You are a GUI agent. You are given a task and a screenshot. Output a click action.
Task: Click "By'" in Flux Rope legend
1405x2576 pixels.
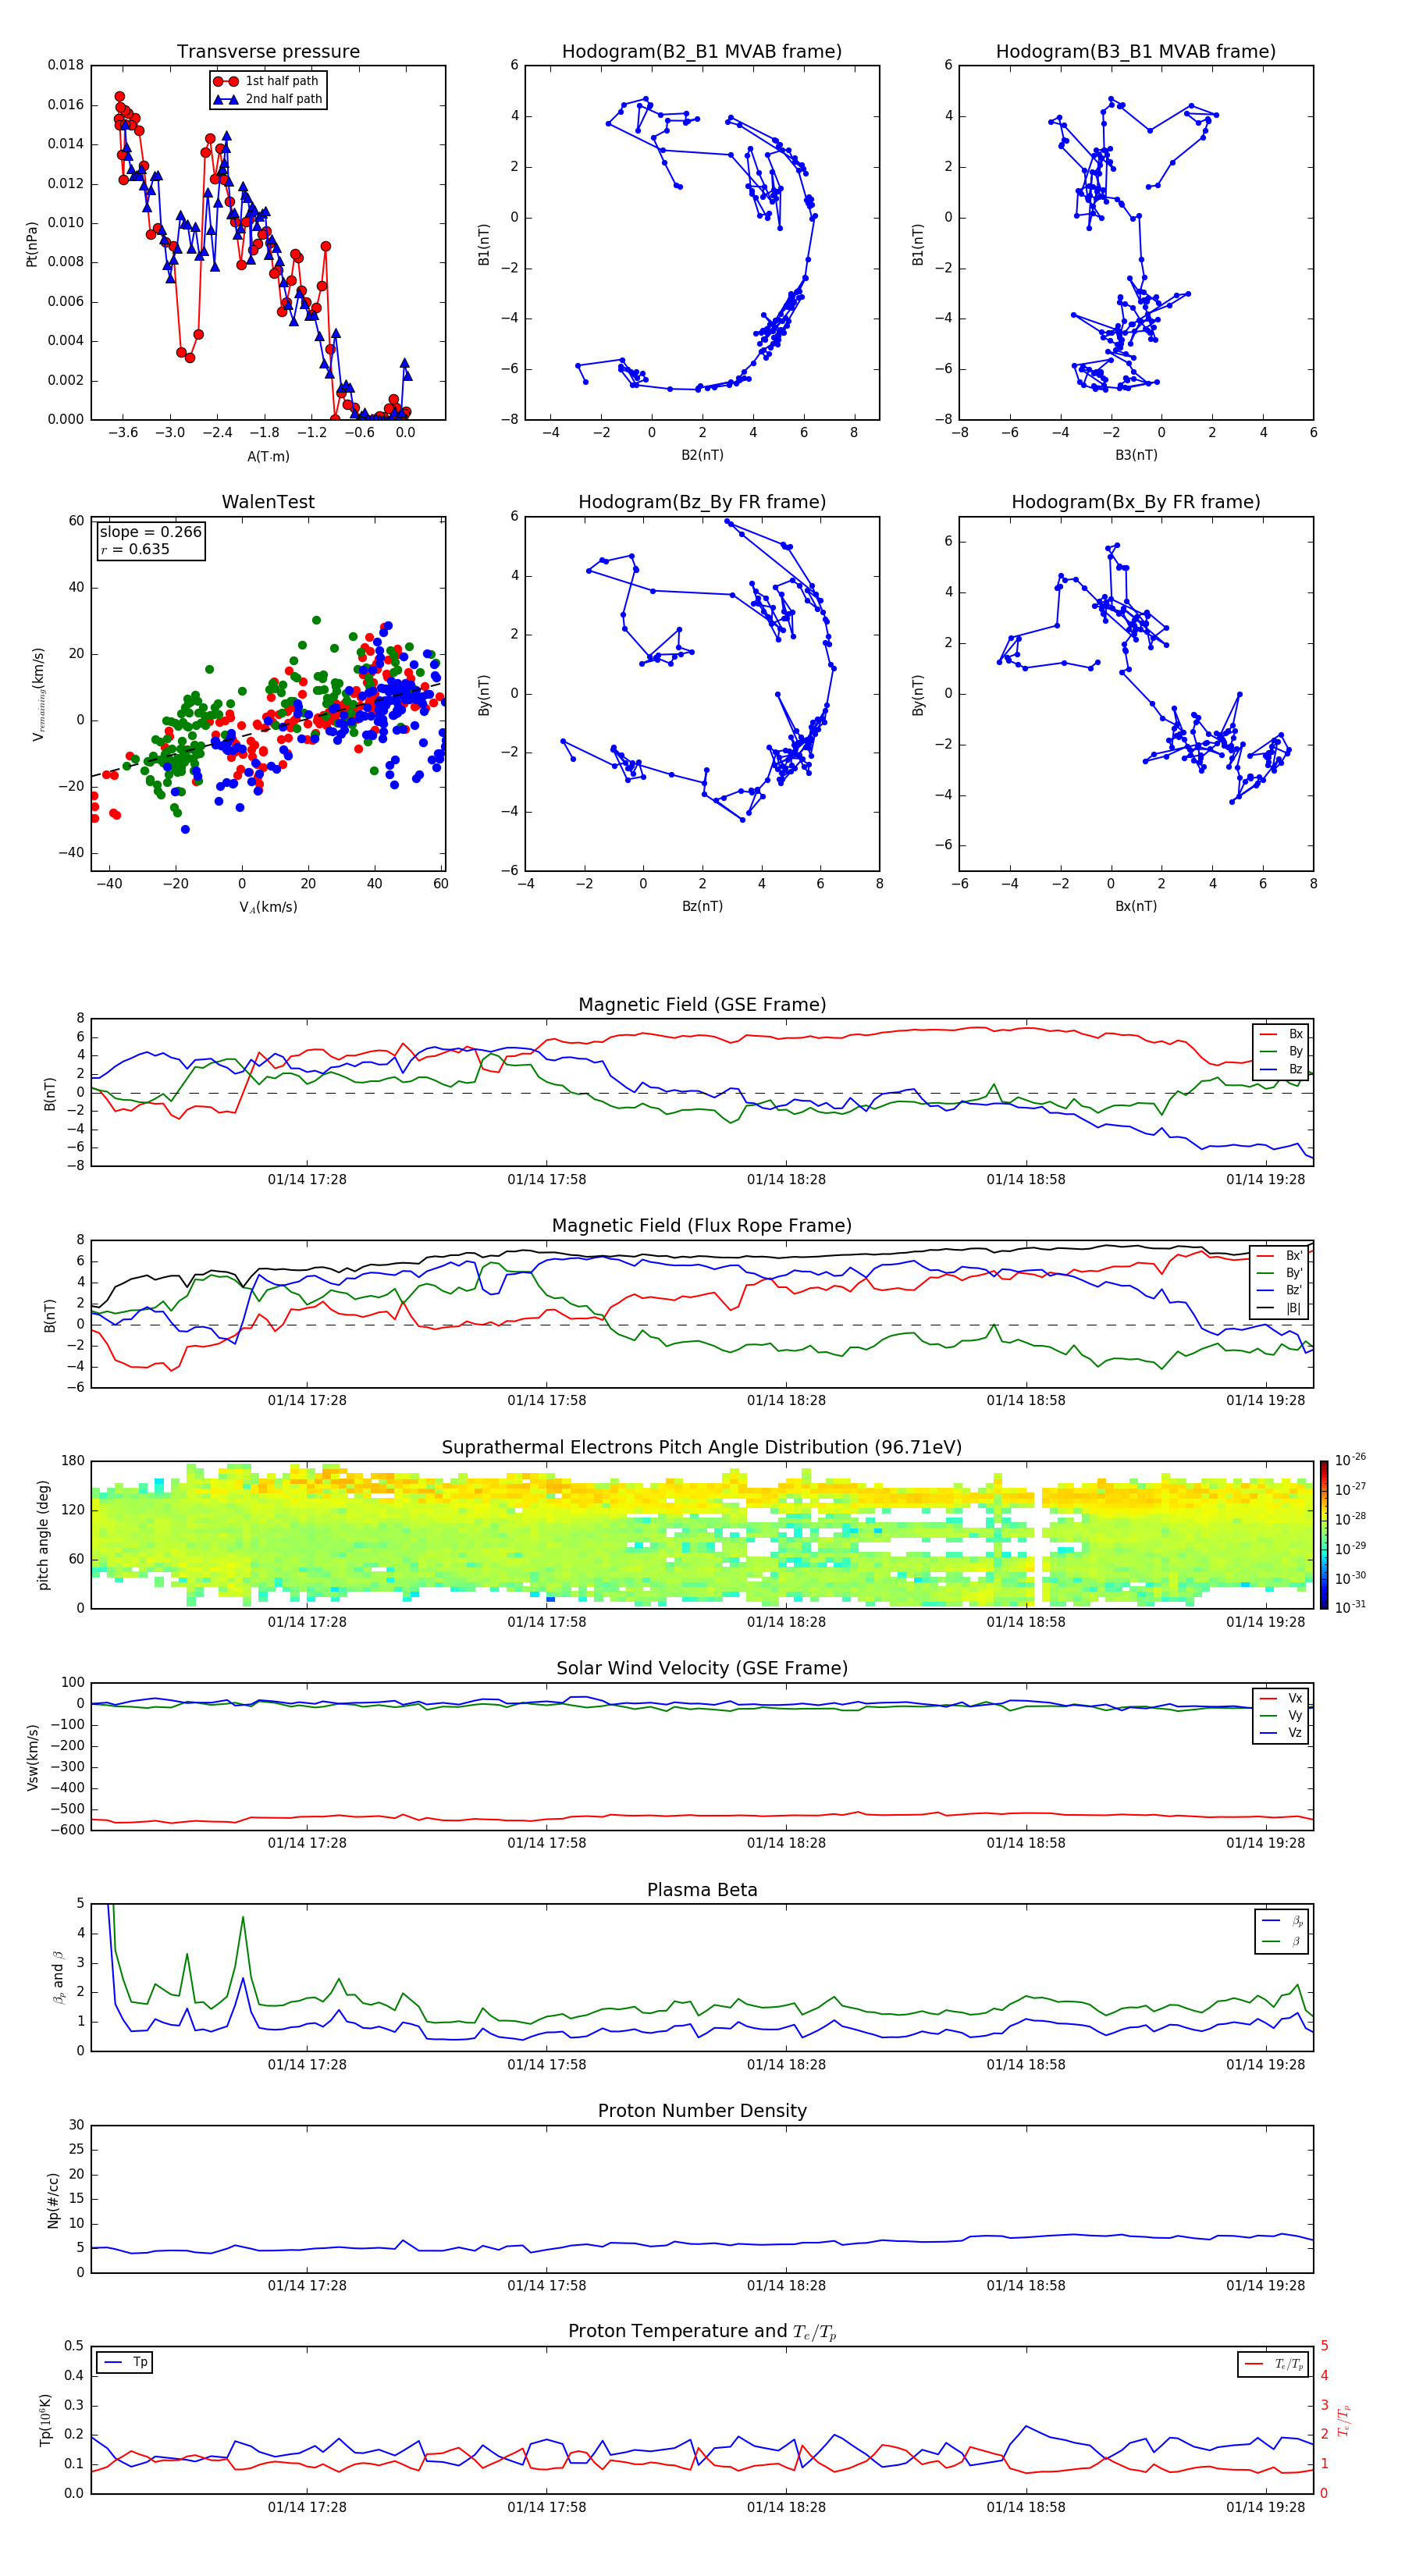1294,1273
